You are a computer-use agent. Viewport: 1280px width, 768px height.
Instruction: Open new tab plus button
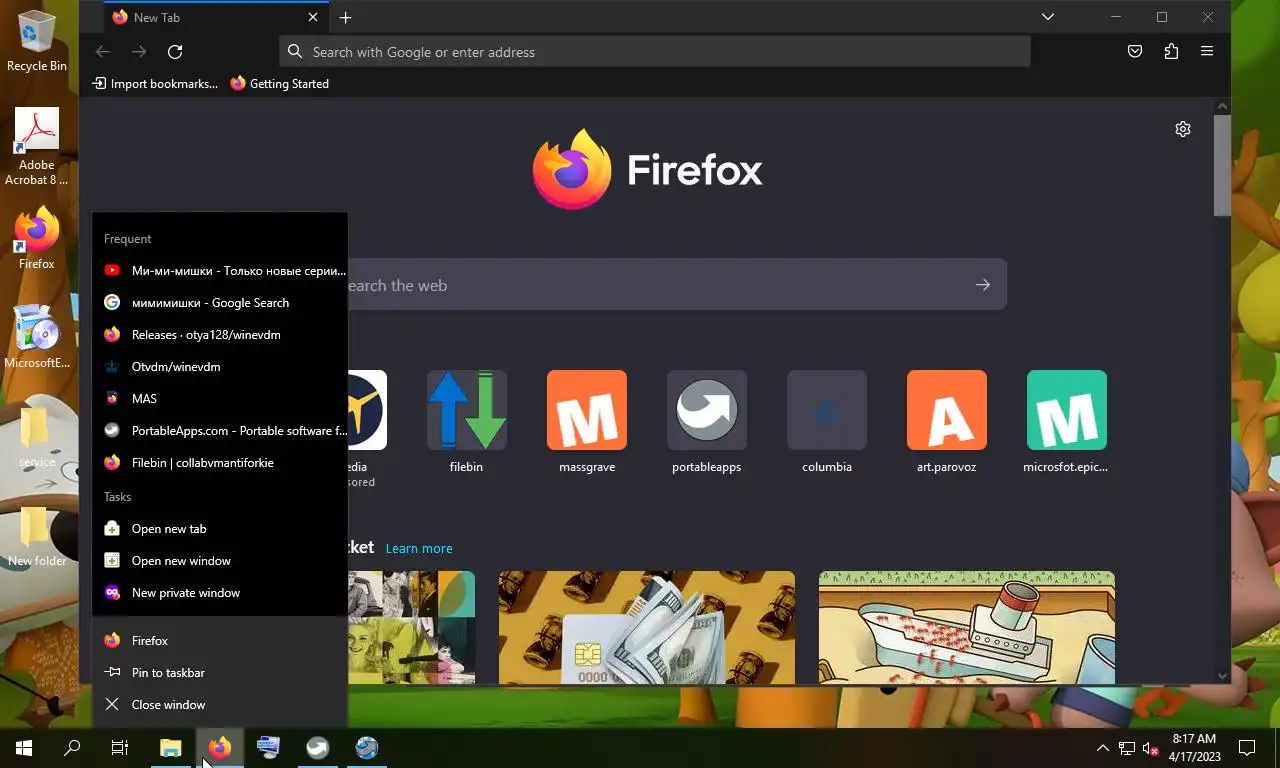click(x=345, y=17)
